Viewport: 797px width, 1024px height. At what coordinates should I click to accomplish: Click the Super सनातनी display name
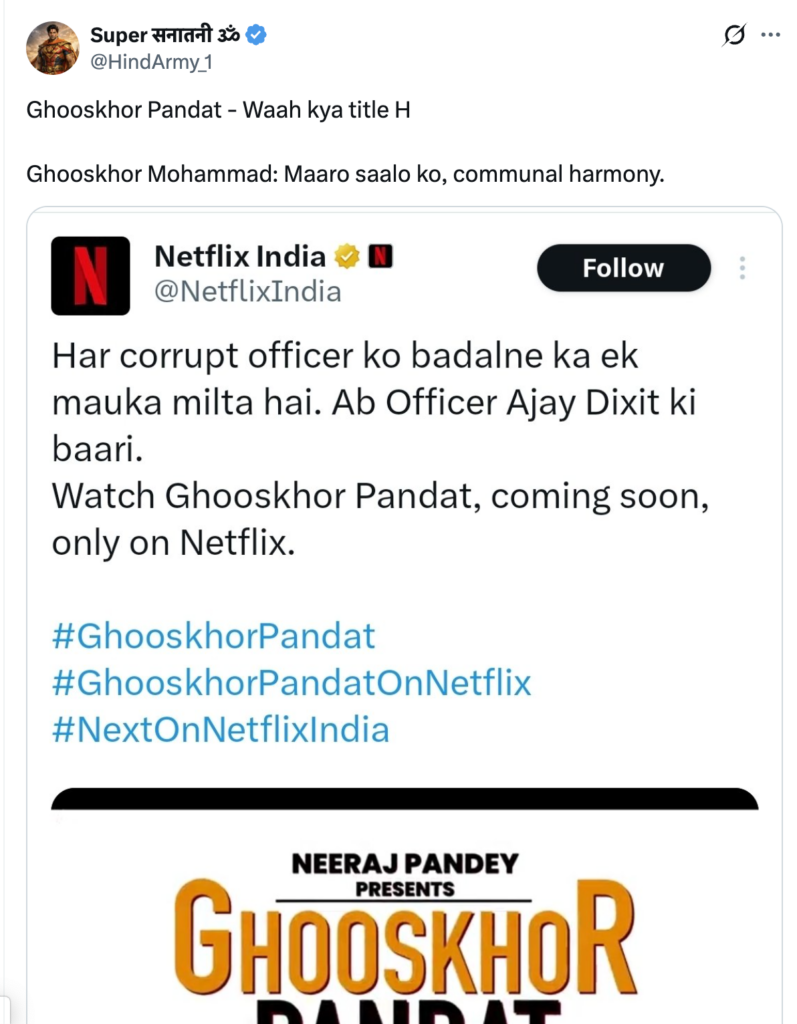pyautogui.click(x=165, y=36)
